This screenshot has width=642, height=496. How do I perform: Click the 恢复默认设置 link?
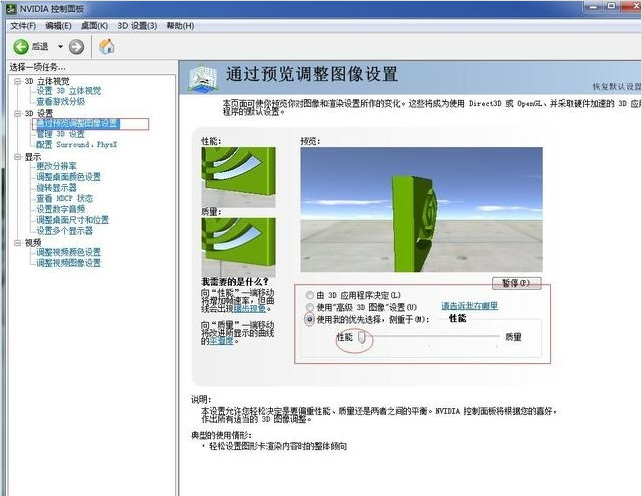(x=617, y=86)
